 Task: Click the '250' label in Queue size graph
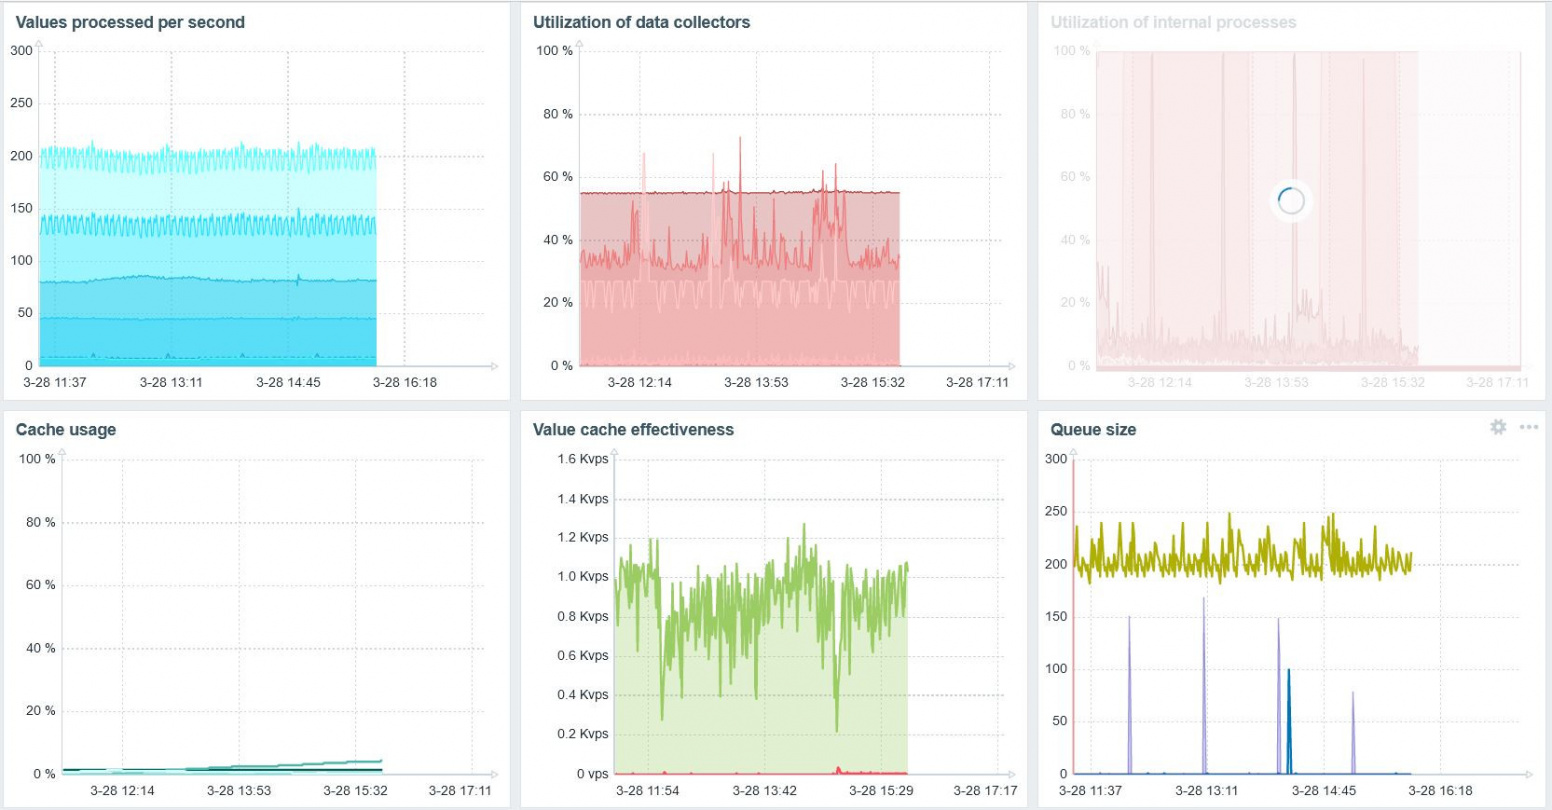click(x=1056, y=512)
